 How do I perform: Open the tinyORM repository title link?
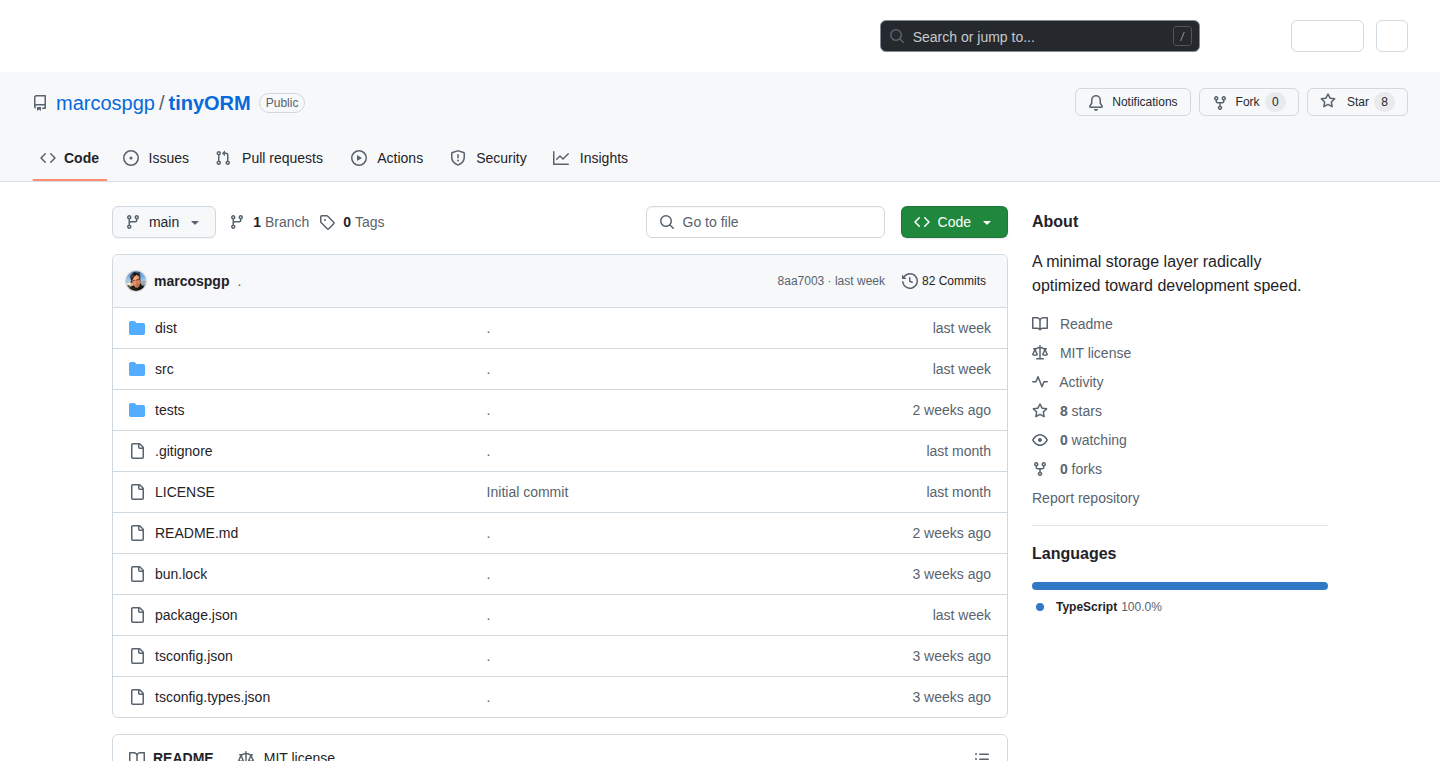(209, 103)
